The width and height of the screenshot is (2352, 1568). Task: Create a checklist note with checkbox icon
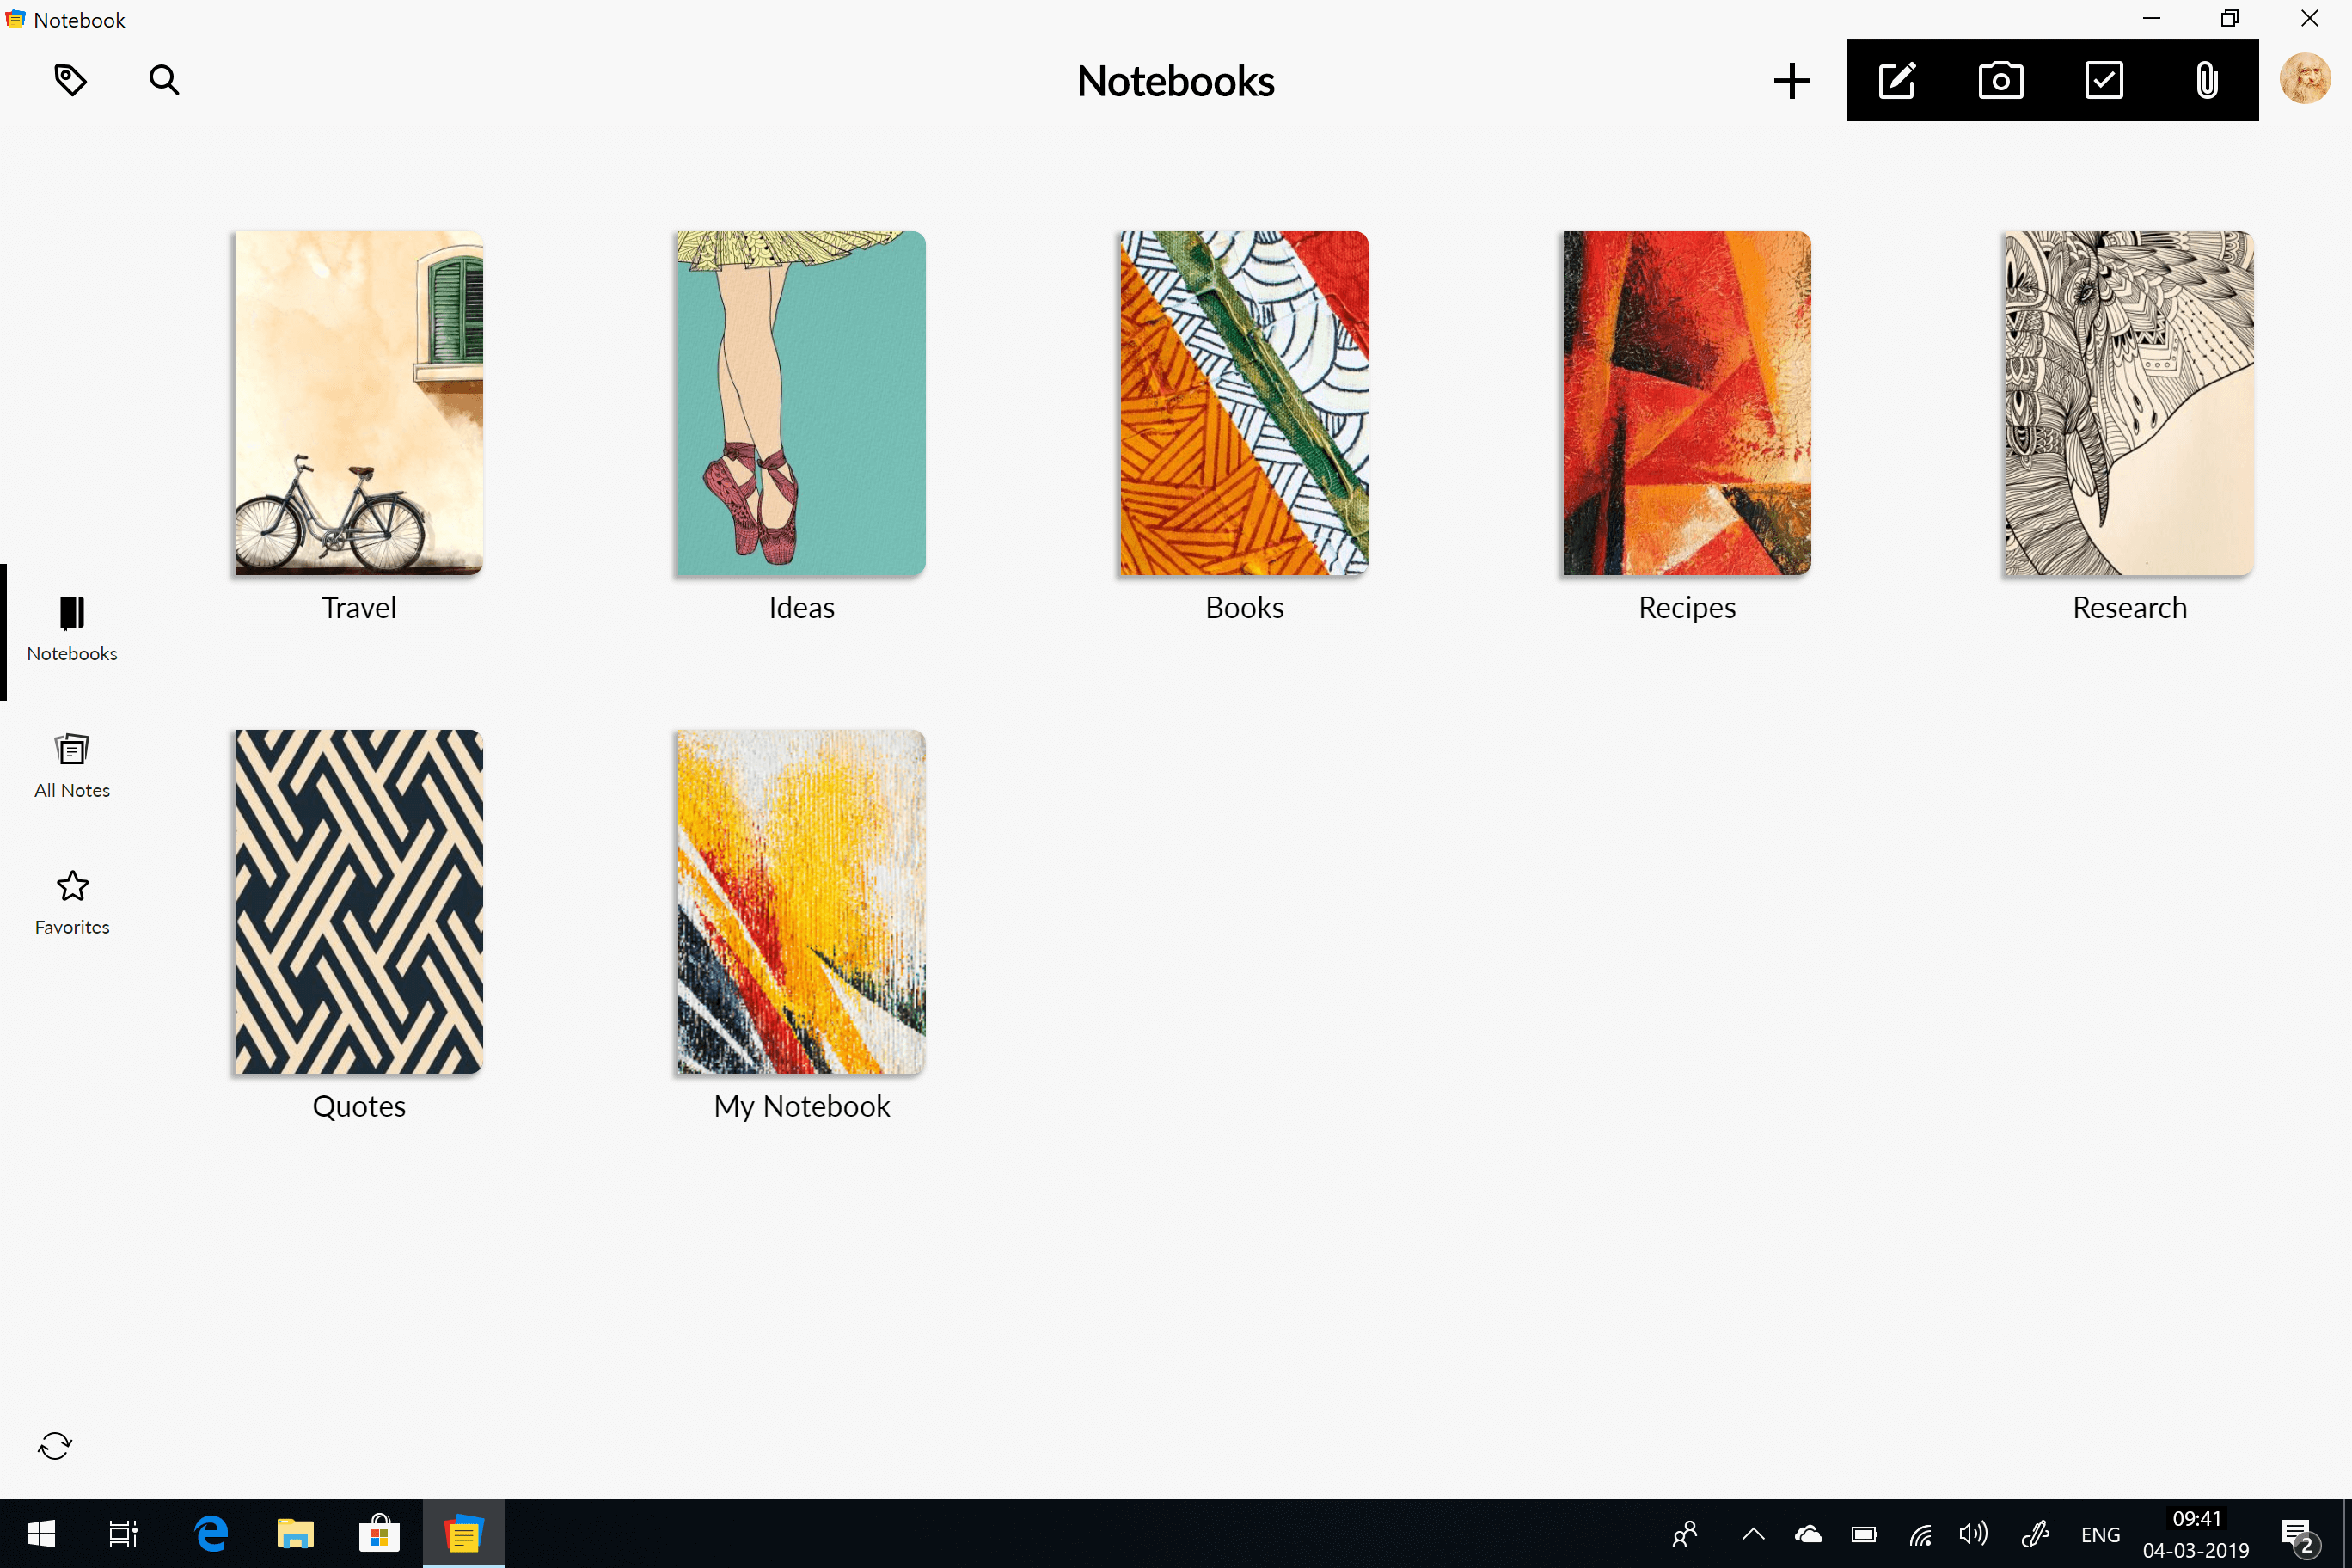[2104, 80]
